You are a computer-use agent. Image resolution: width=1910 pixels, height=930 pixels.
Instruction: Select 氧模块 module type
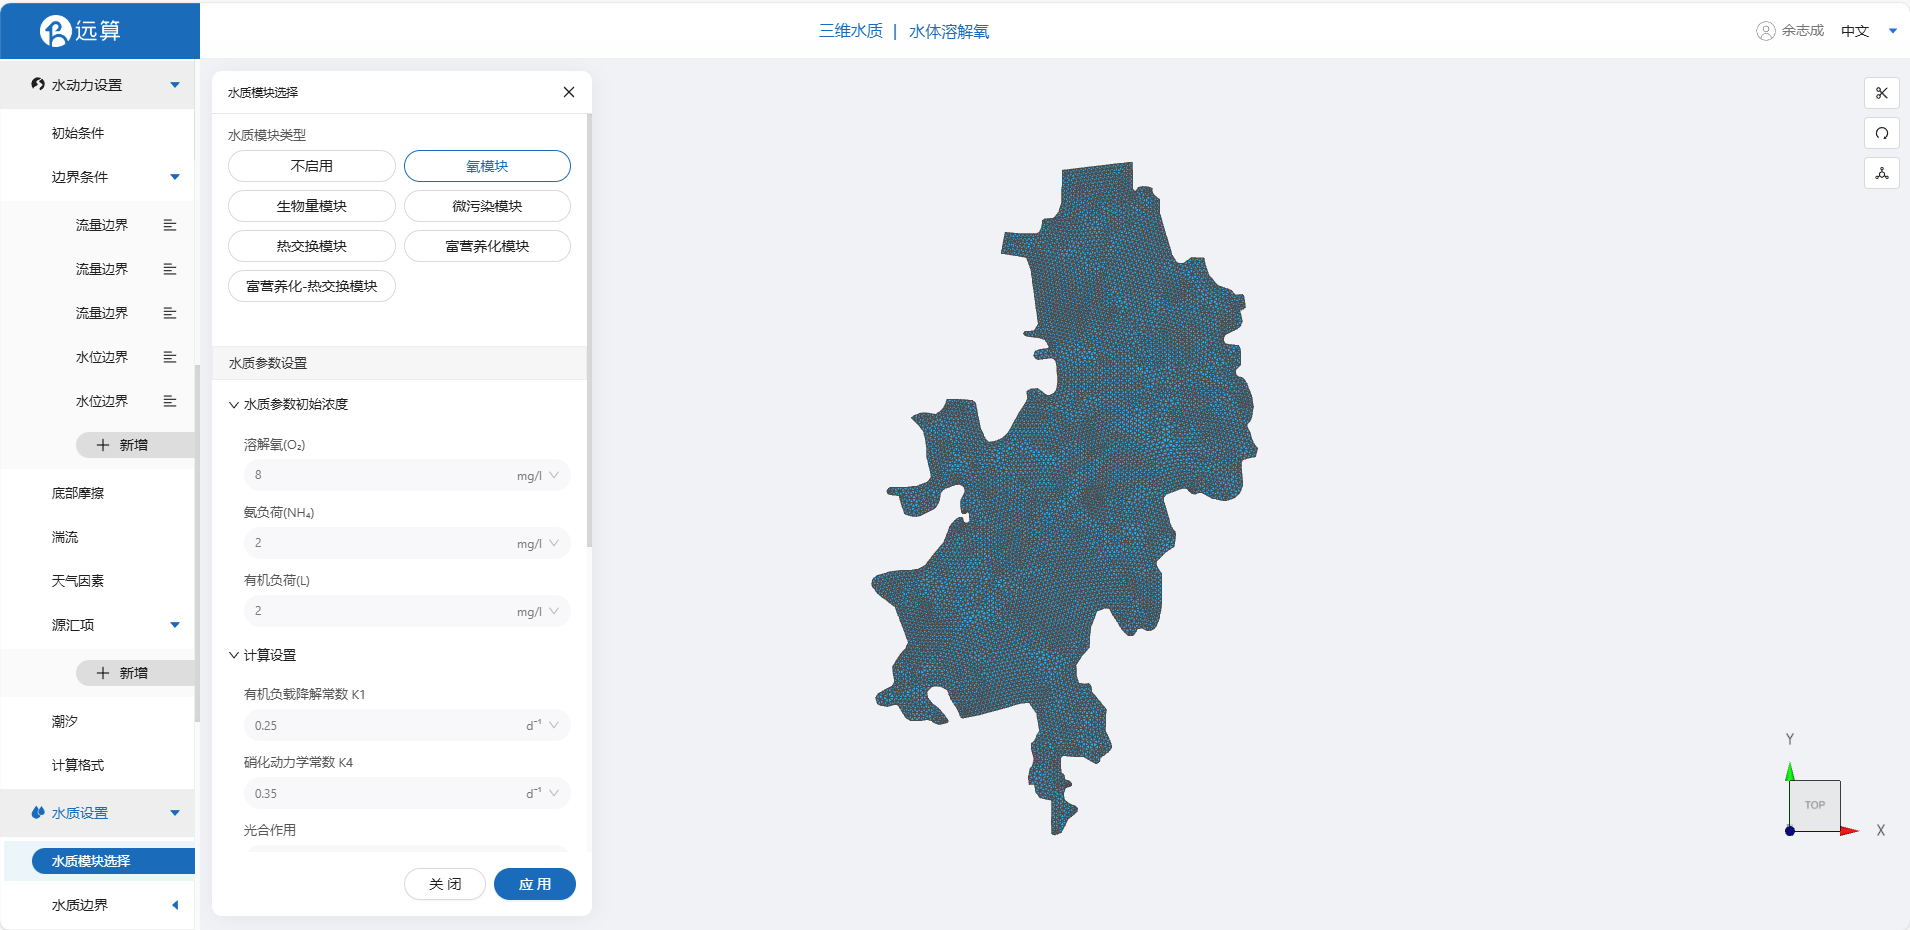487,166
